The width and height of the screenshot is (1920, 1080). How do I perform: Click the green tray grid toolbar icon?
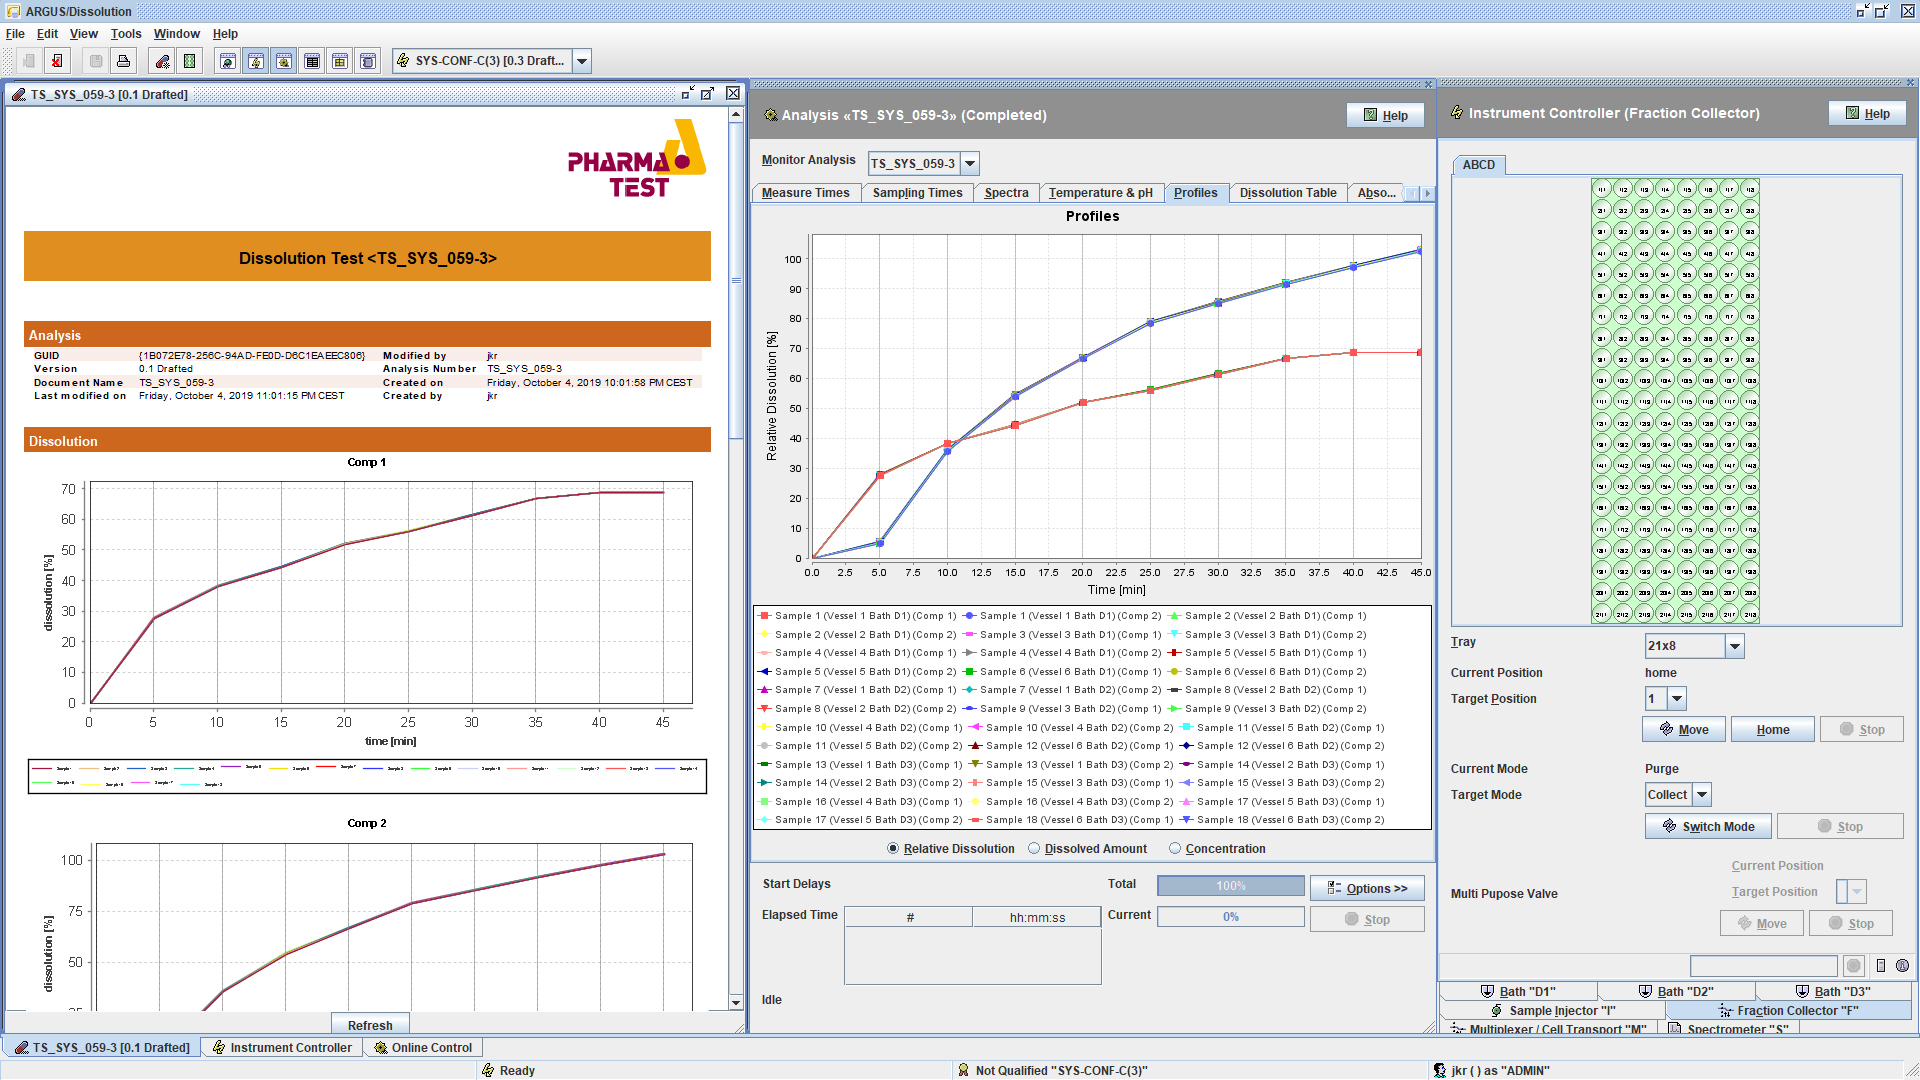(x=189, y=62)
